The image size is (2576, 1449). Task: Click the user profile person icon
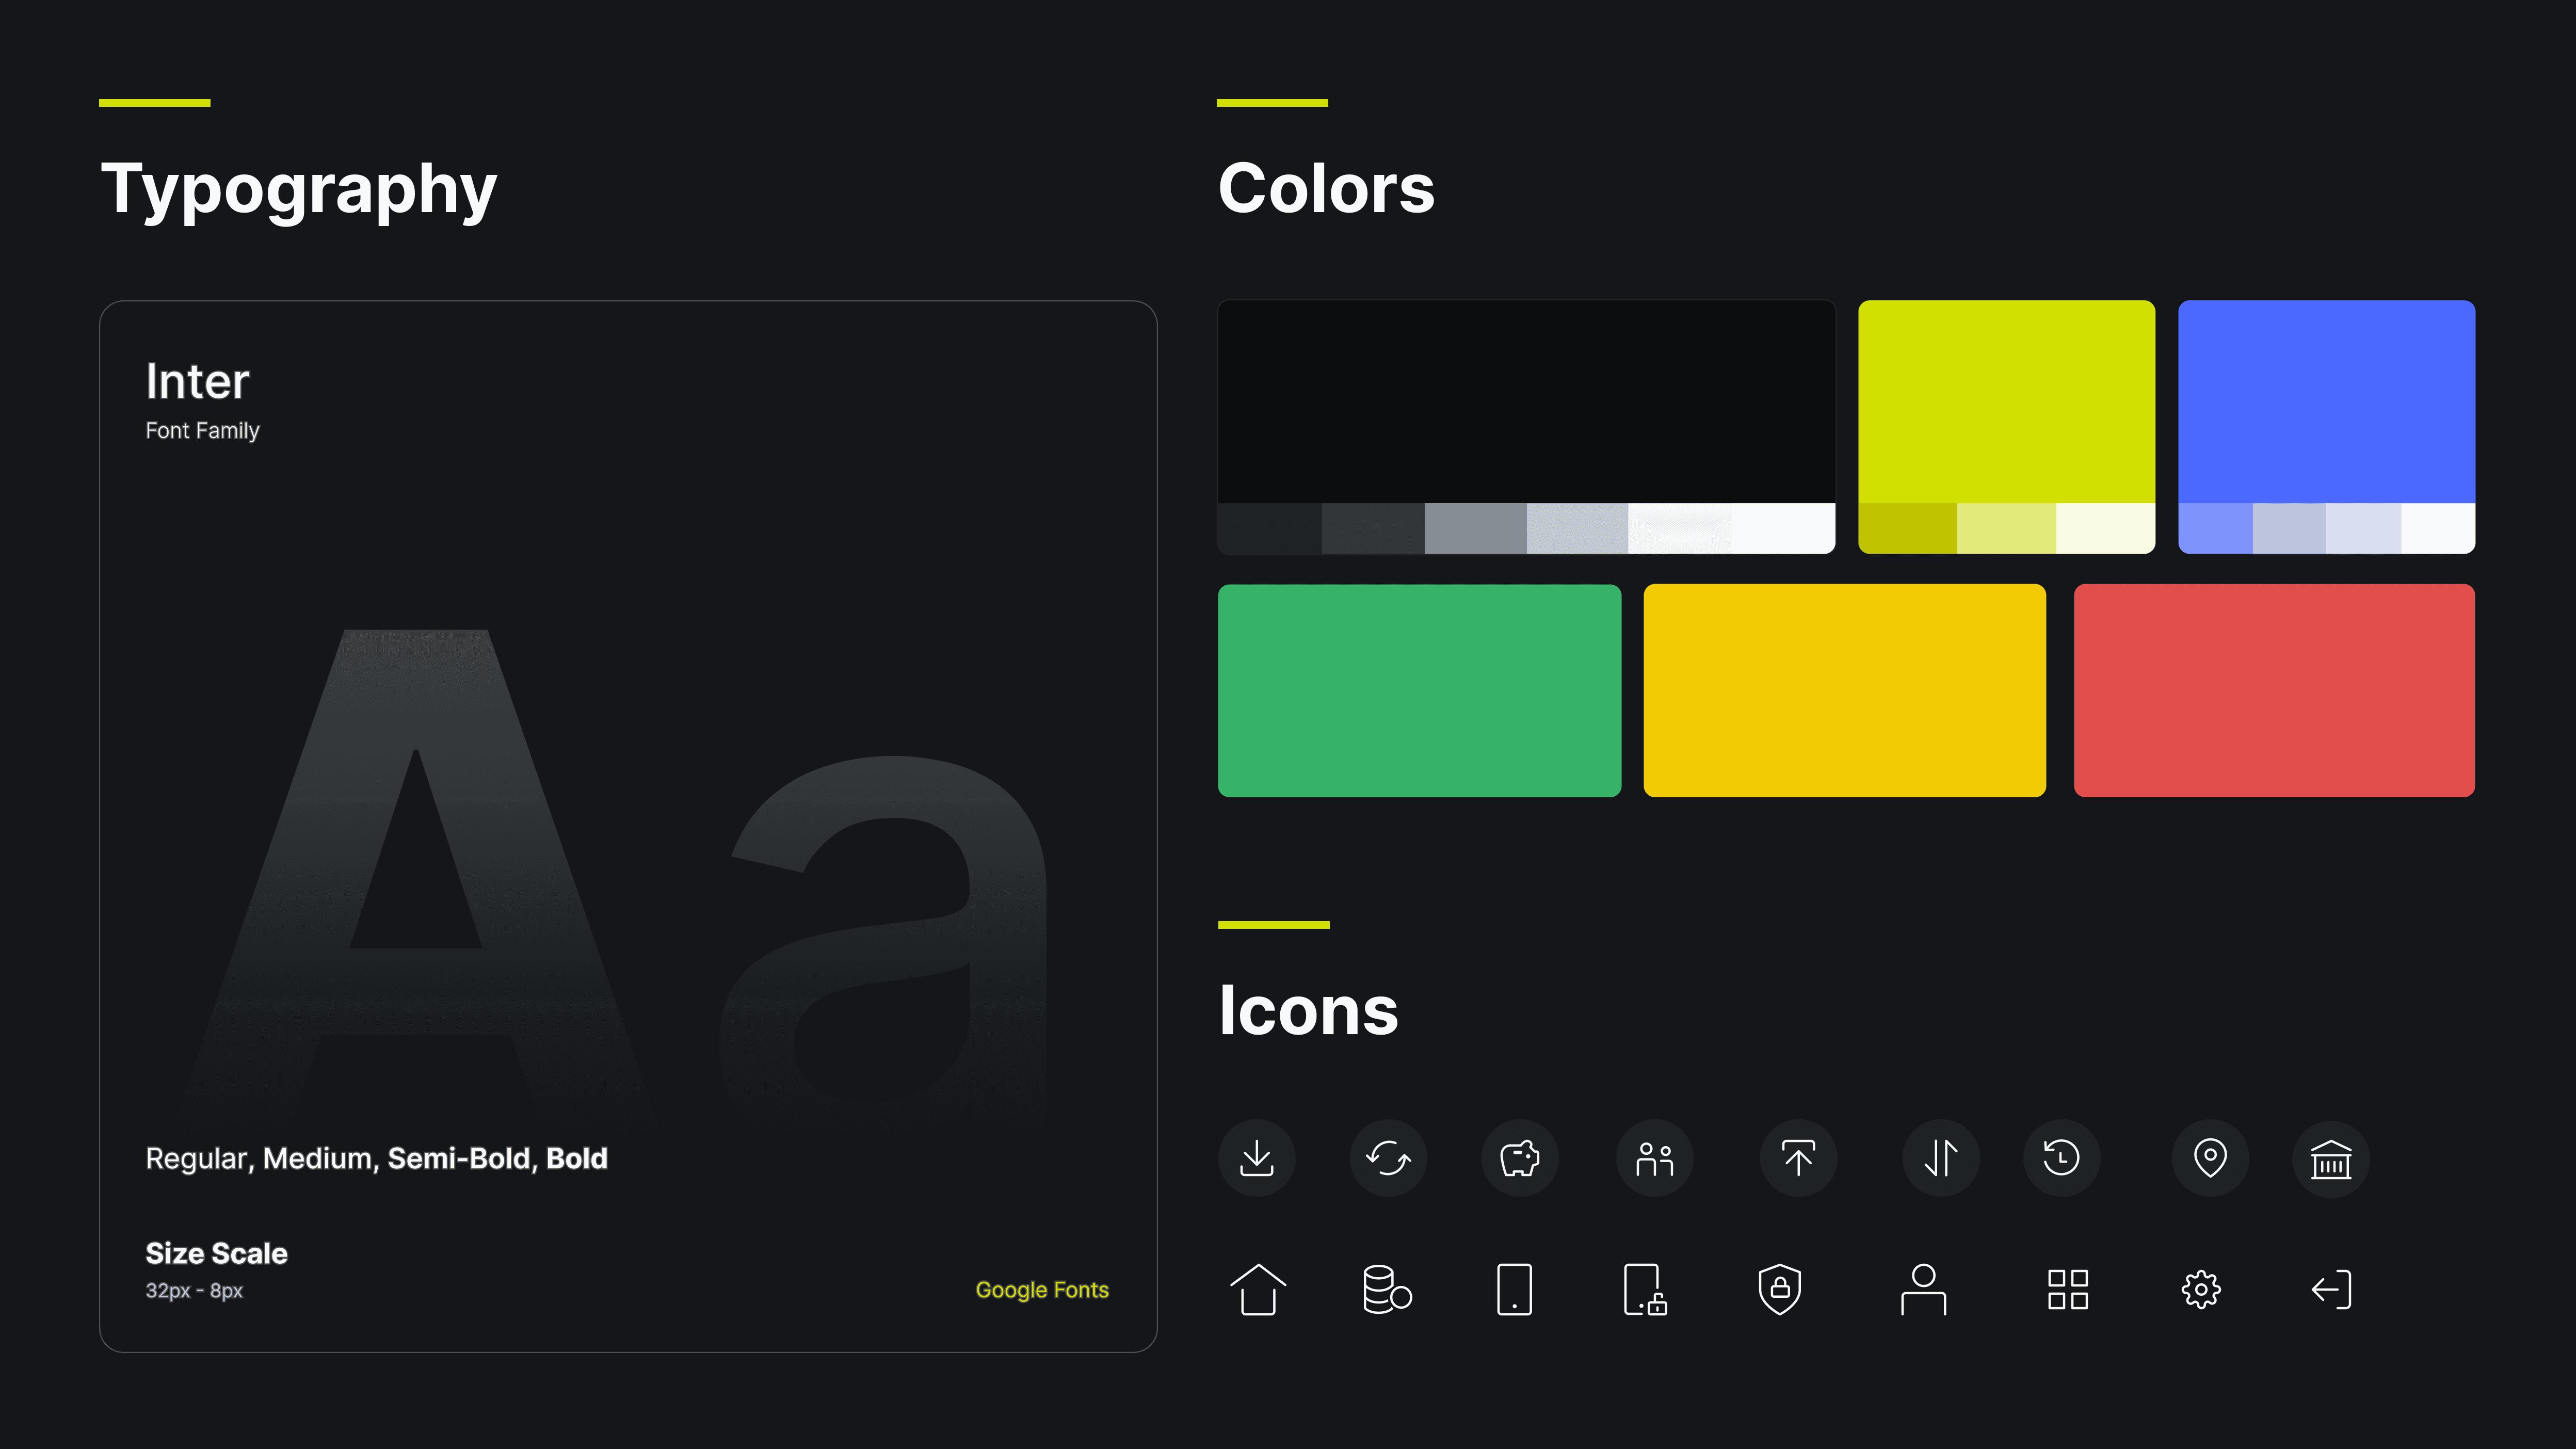point(1923,1289)
